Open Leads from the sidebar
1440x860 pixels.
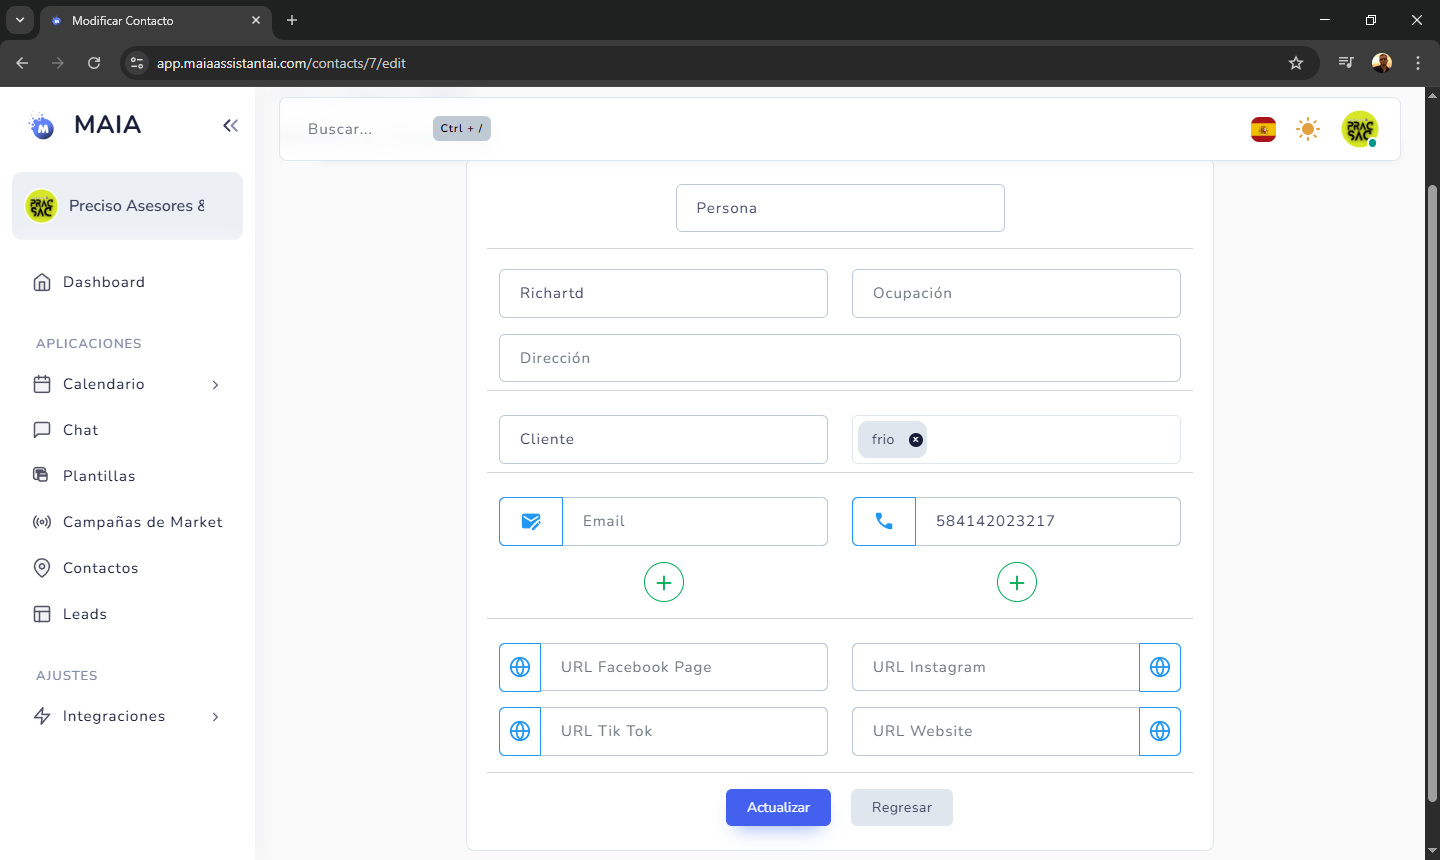point(84,614)
